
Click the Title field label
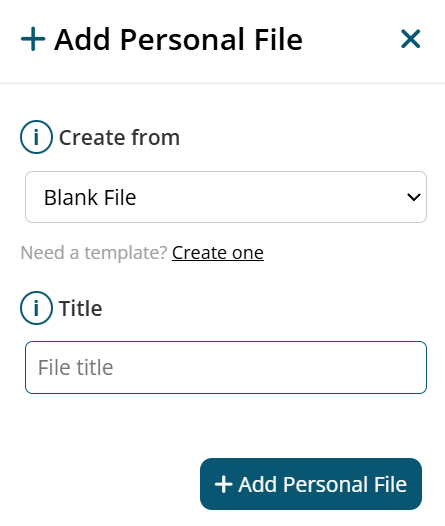pyautogui.click(x=80, y=308)
